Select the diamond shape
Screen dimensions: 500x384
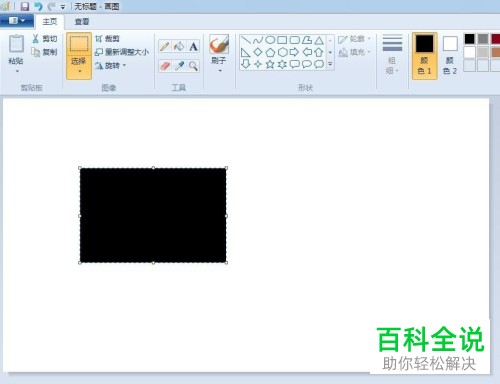tap(258, 52)
